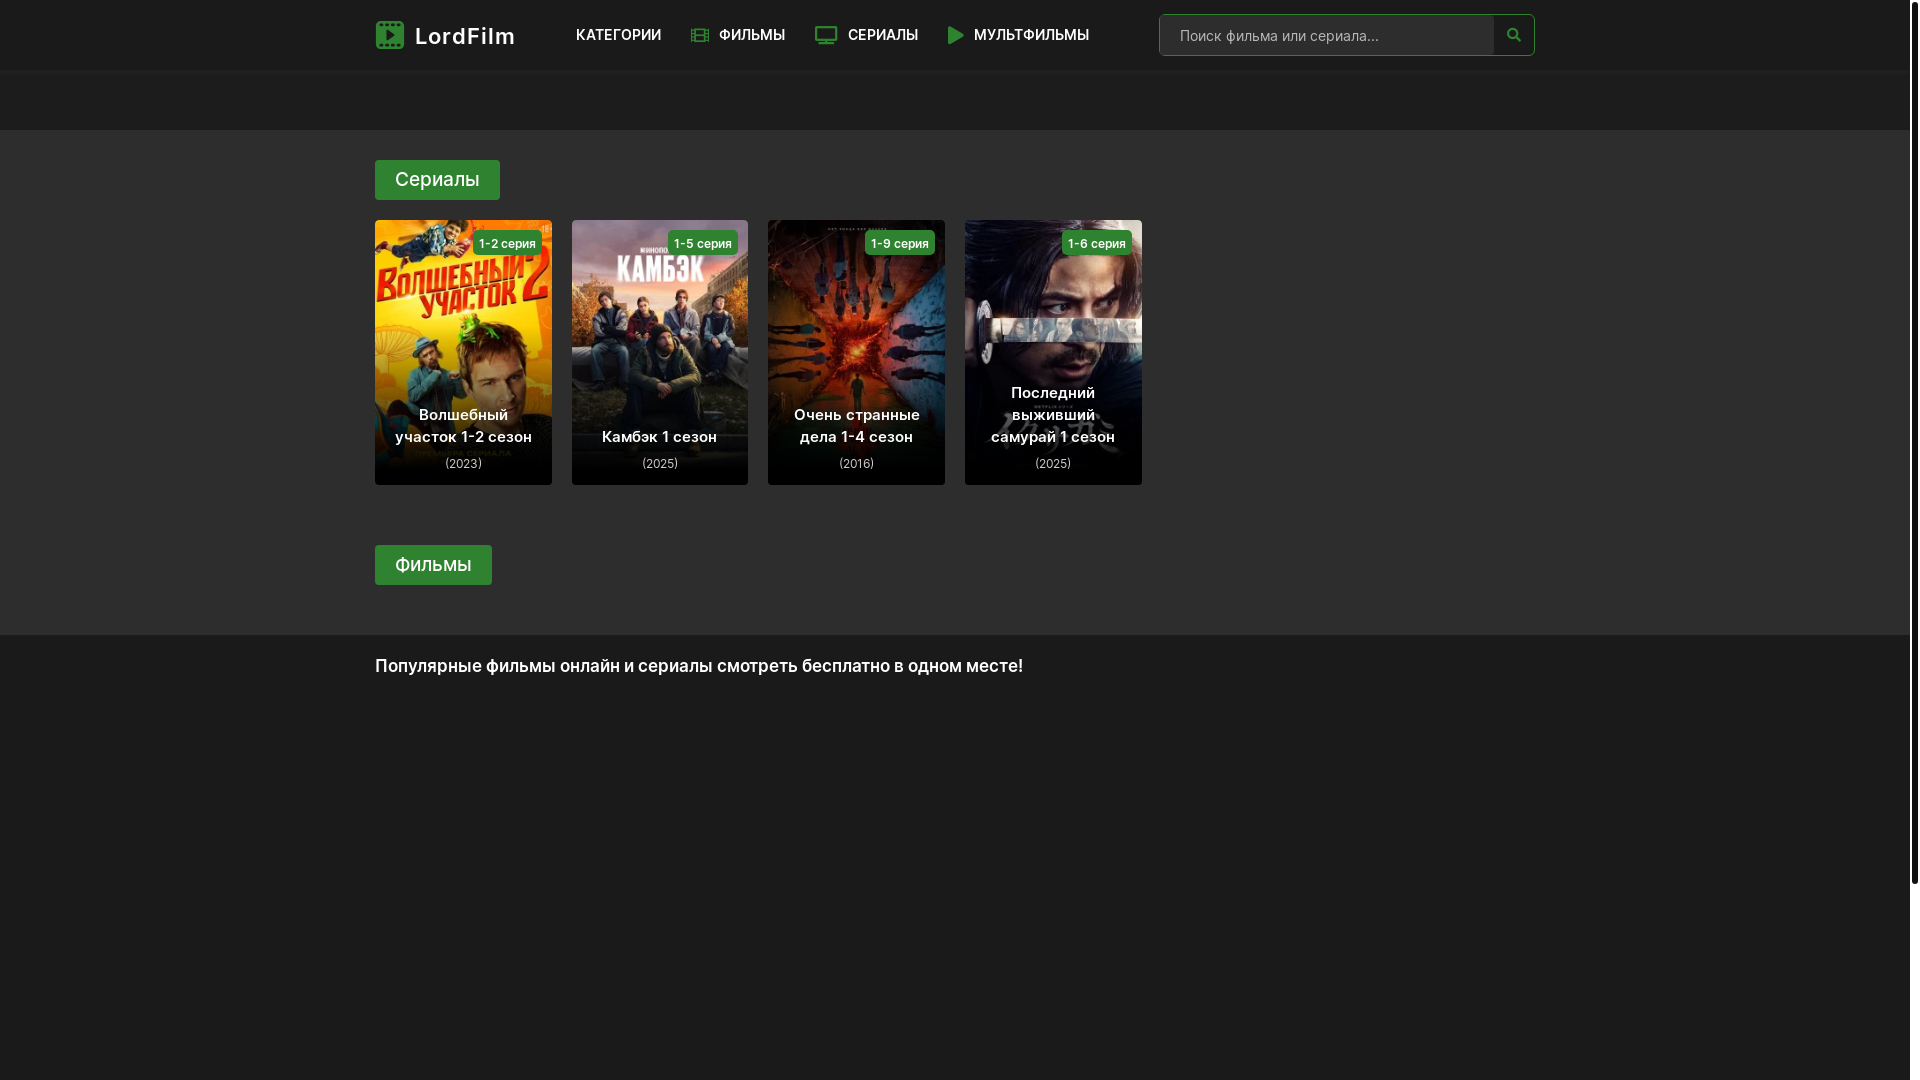Click title Камбэк 1 сезон

tap(660, 437)
